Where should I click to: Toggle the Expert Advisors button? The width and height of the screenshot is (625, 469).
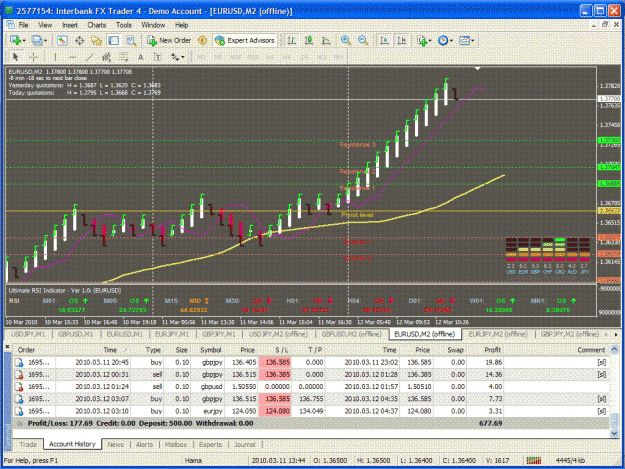pos(245,40)
